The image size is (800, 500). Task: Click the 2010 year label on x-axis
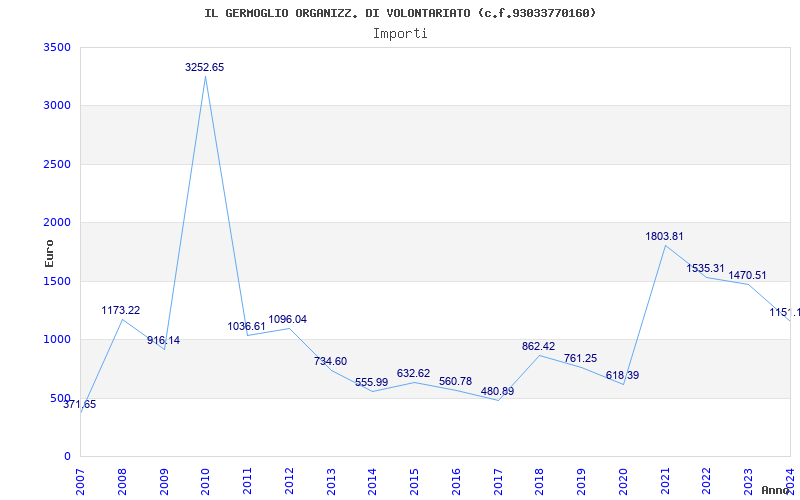pyautogui.click(x=206, y=482)
